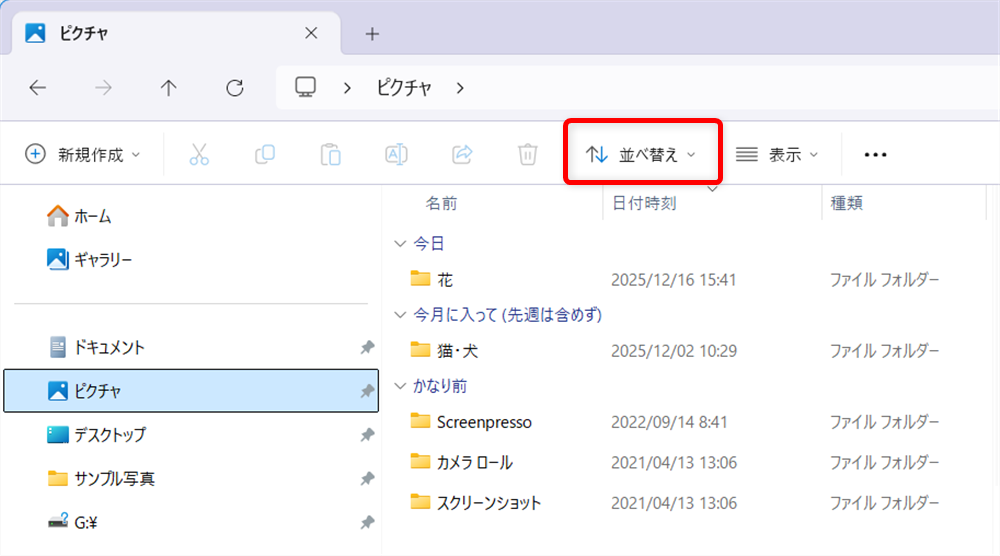Screen dimensions: 1000x556
Task: Click the Screenpresso folder icon
Action: point(420,421)
